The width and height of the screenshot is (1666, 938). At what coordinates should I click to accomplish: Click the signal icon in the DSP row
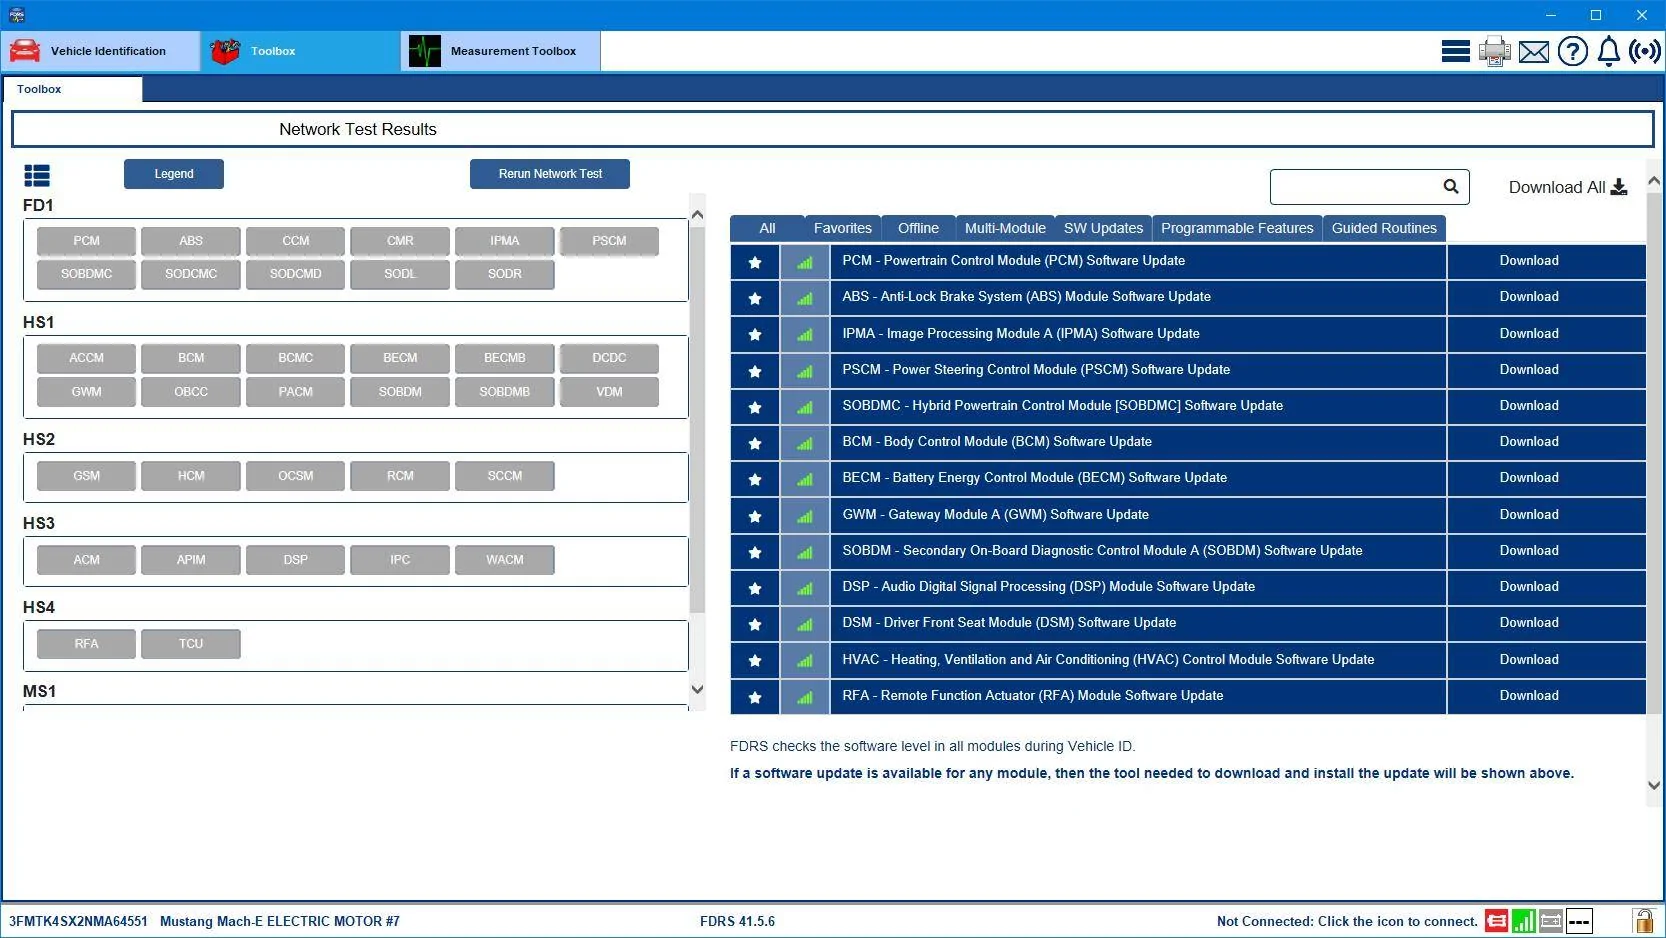805,588
